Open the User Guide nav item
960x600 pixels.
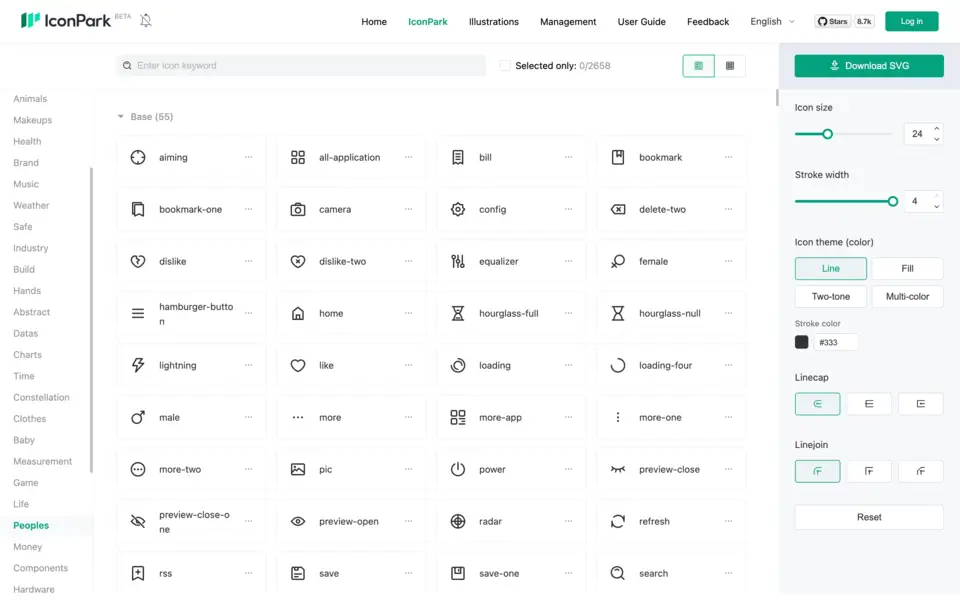(641, 21)
